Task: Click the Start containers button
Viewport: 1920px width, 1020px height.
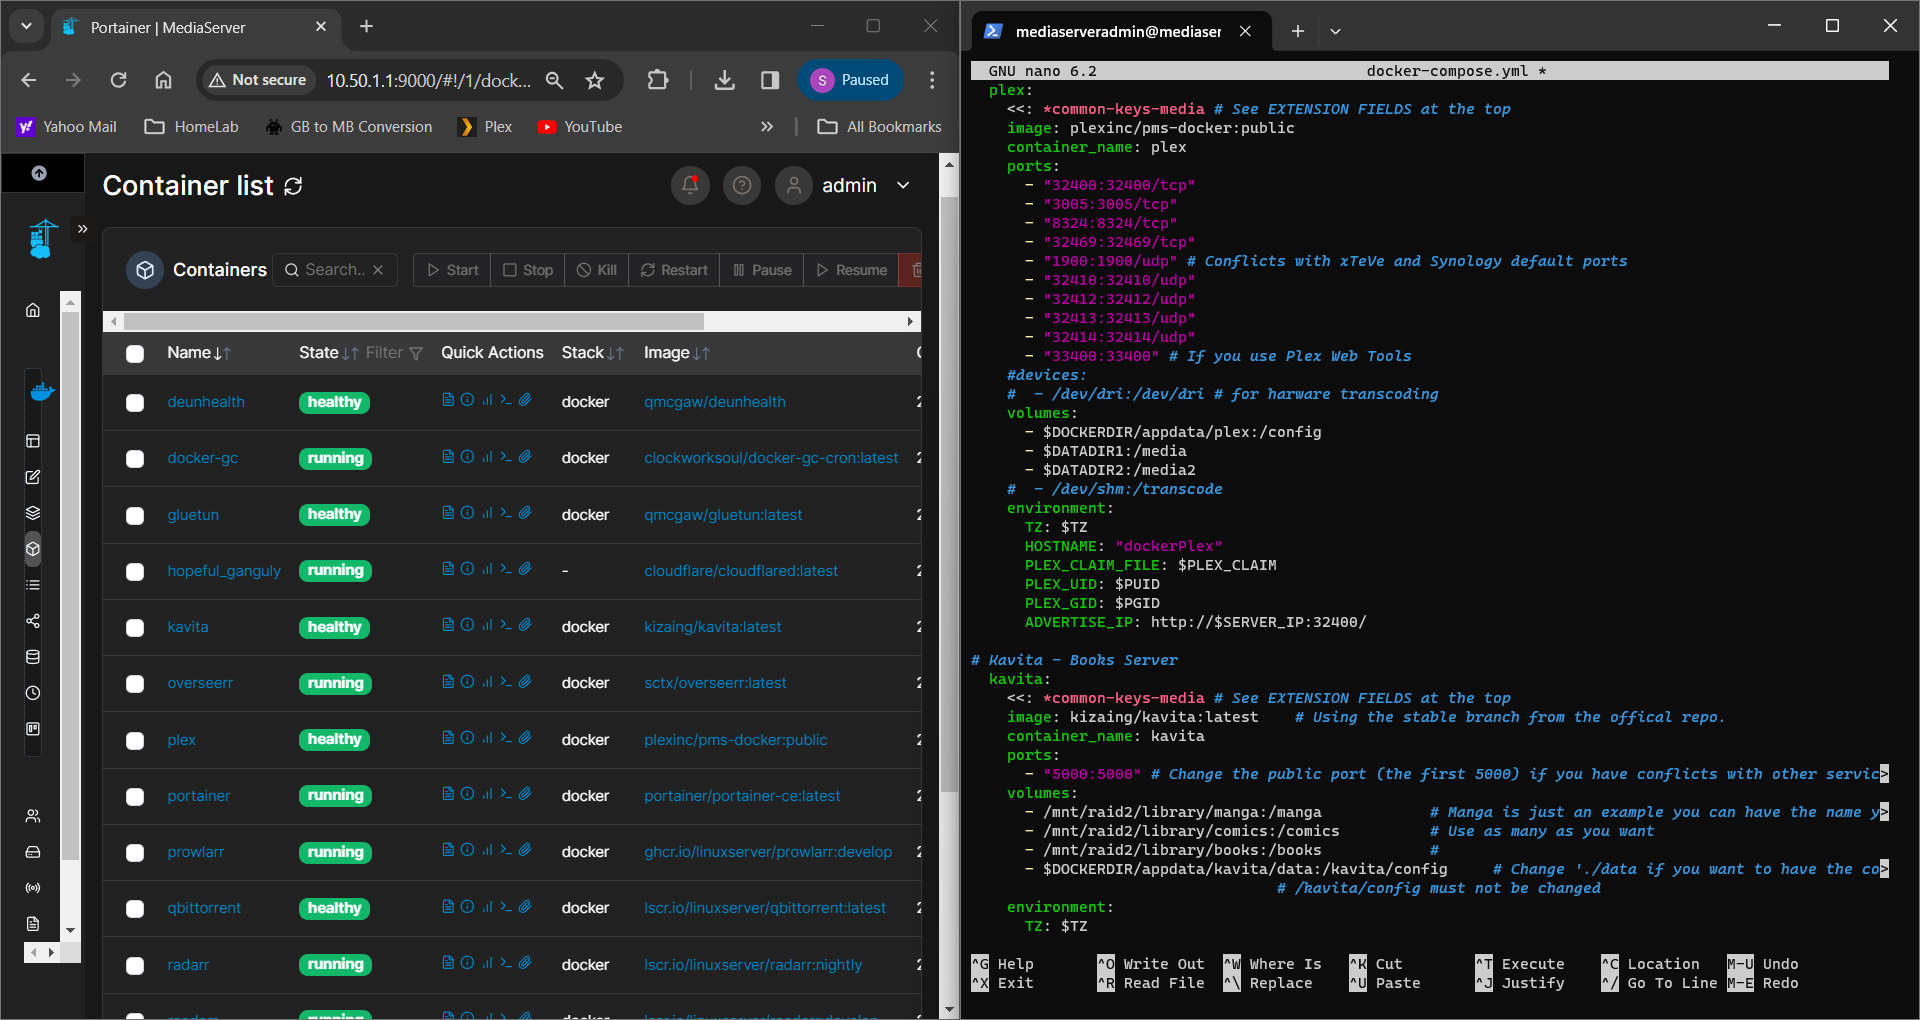Action: click(x=452, y=270)
